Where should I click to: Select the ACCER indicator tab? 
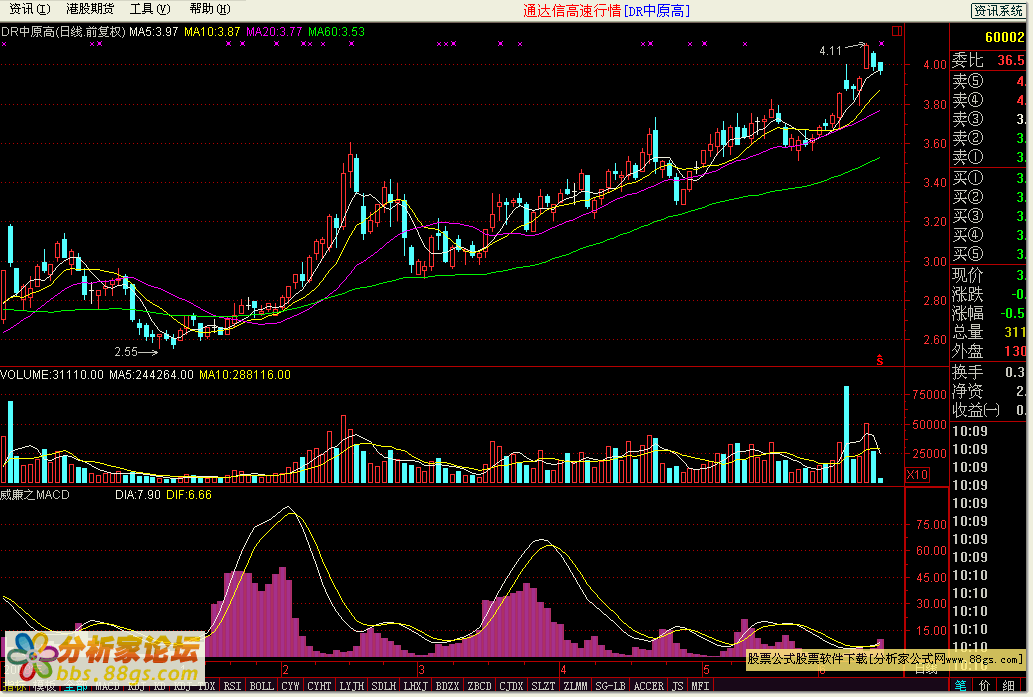click(x=649, y=686)
